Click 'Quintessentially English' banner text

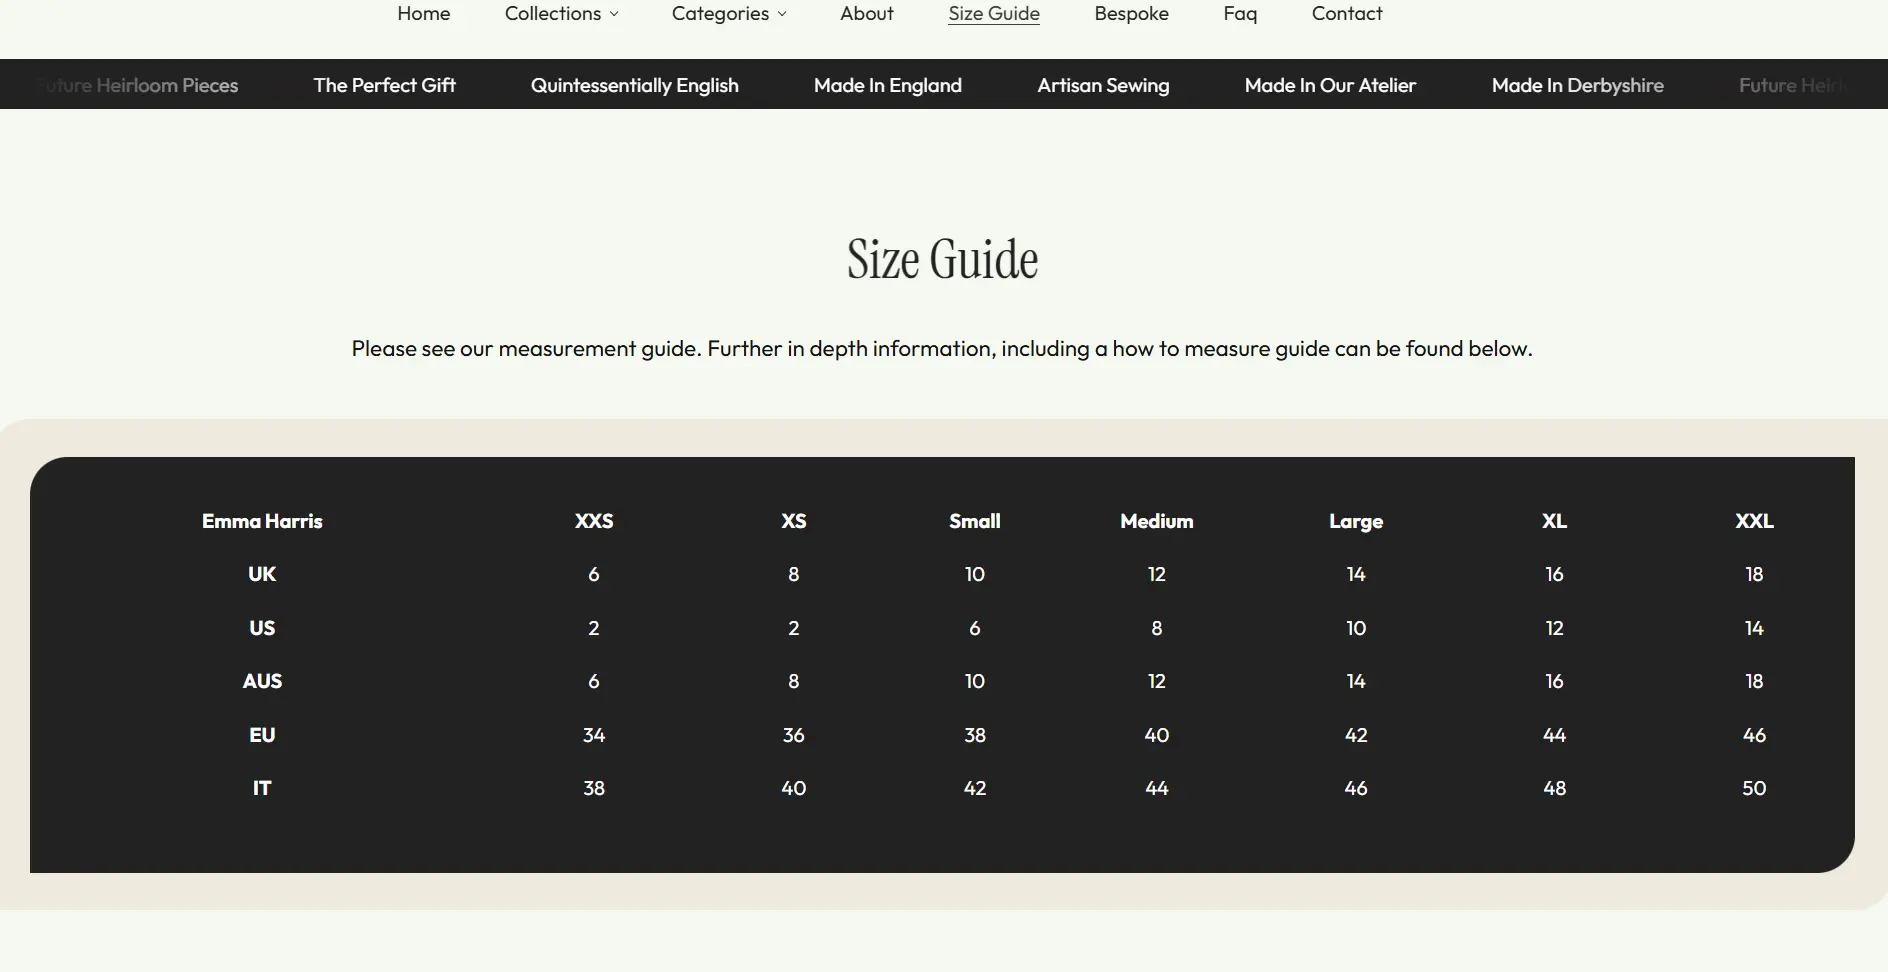coord(634,85)
